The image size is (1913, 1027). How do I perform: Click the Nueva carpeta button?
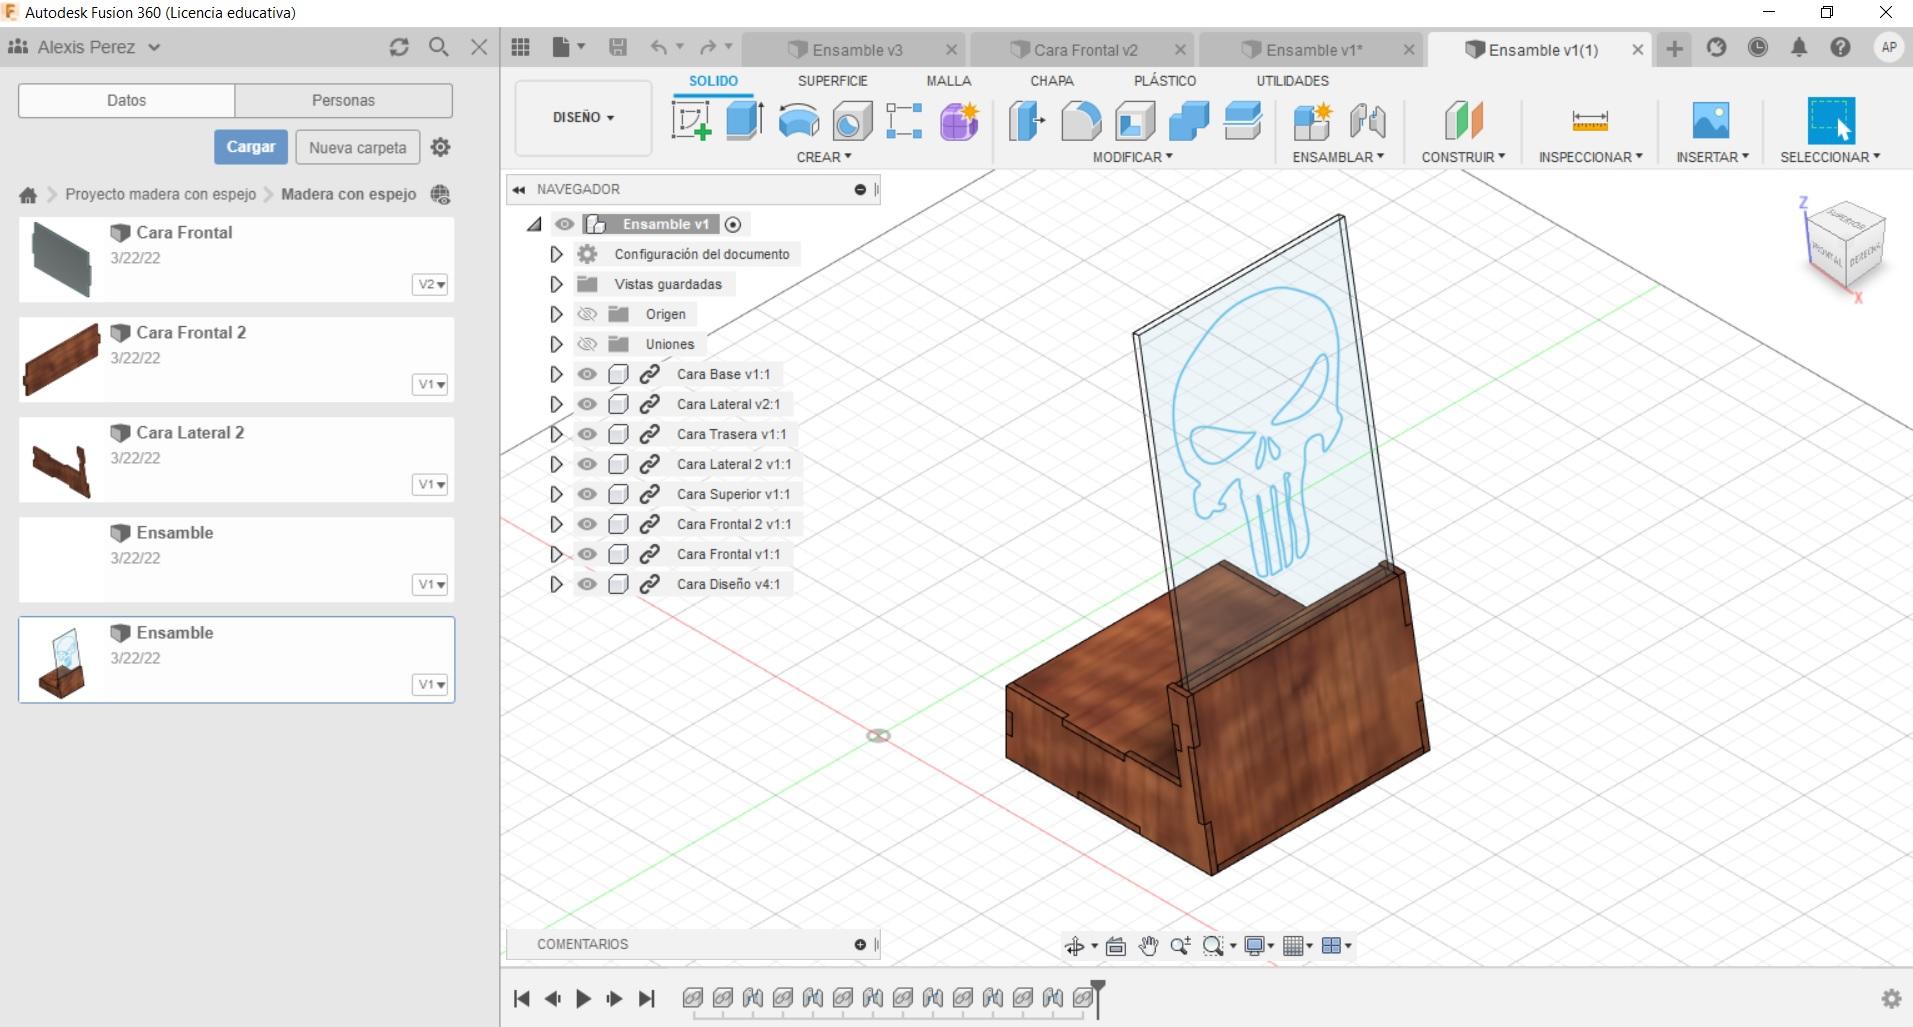click(x=358, y=147)
